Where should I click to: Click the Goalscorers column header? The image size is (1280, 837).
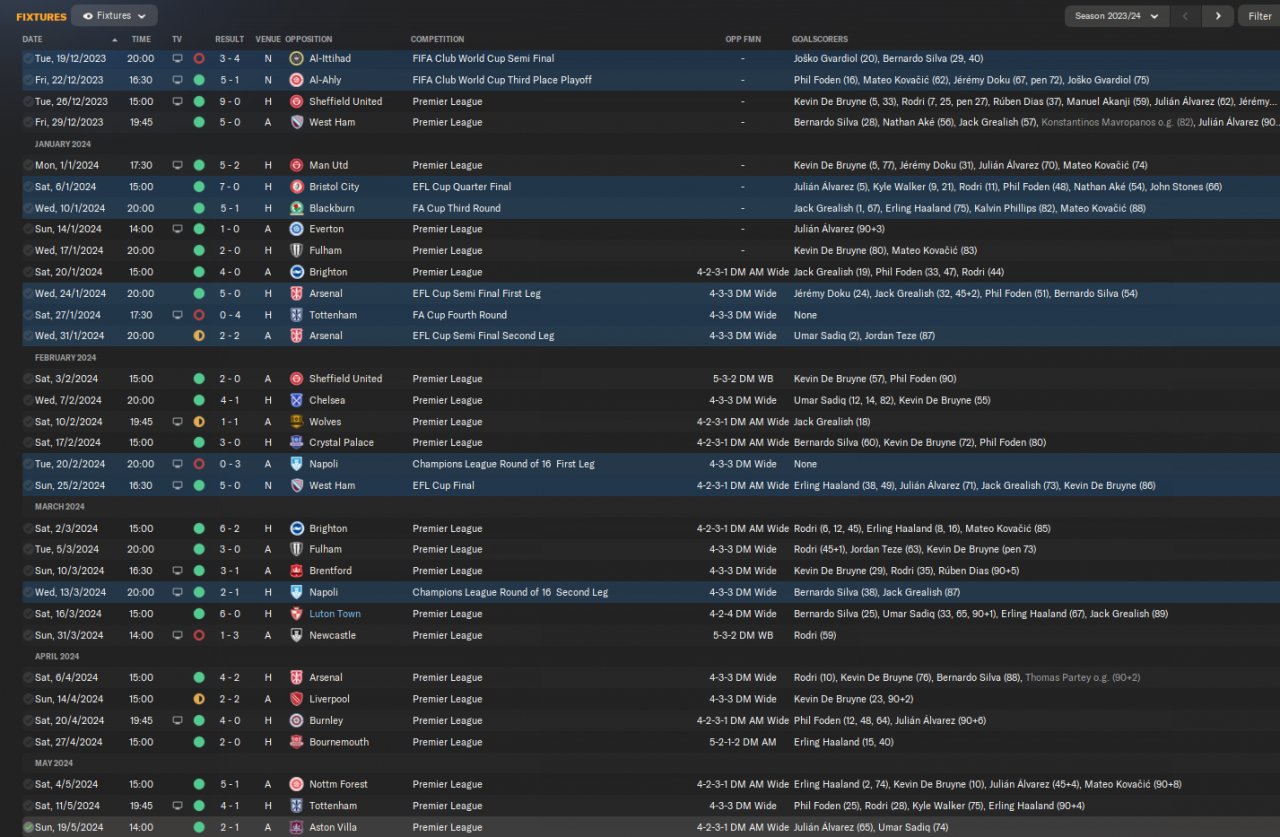tap(819, 39)
